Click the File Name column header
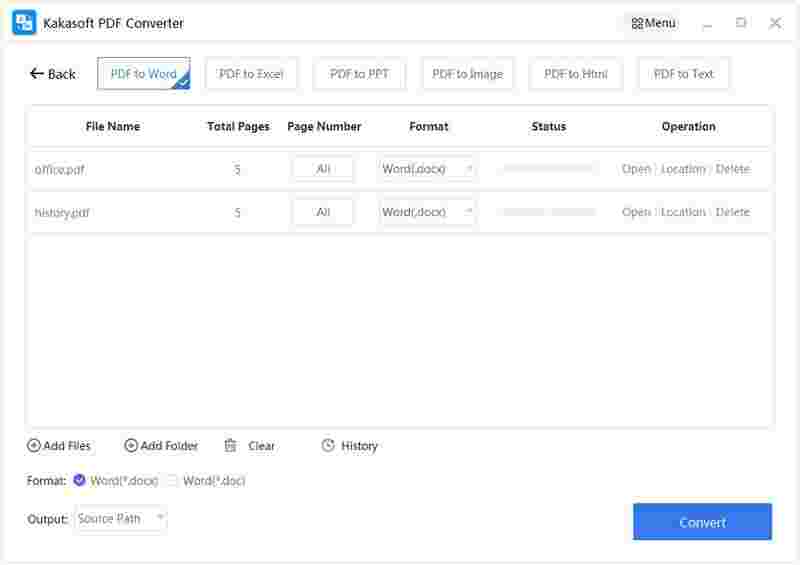The width and height of the screenshot is (800, 565). (113, 126)
